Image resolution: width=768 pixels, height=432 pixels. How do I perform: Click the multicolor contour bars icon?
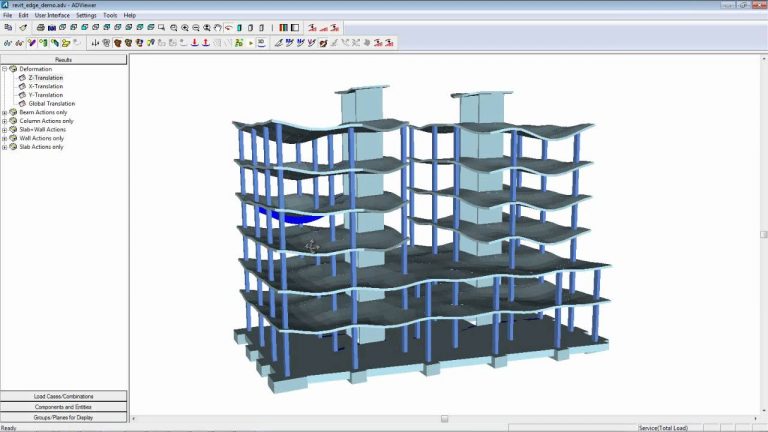[x=283, y=28]
